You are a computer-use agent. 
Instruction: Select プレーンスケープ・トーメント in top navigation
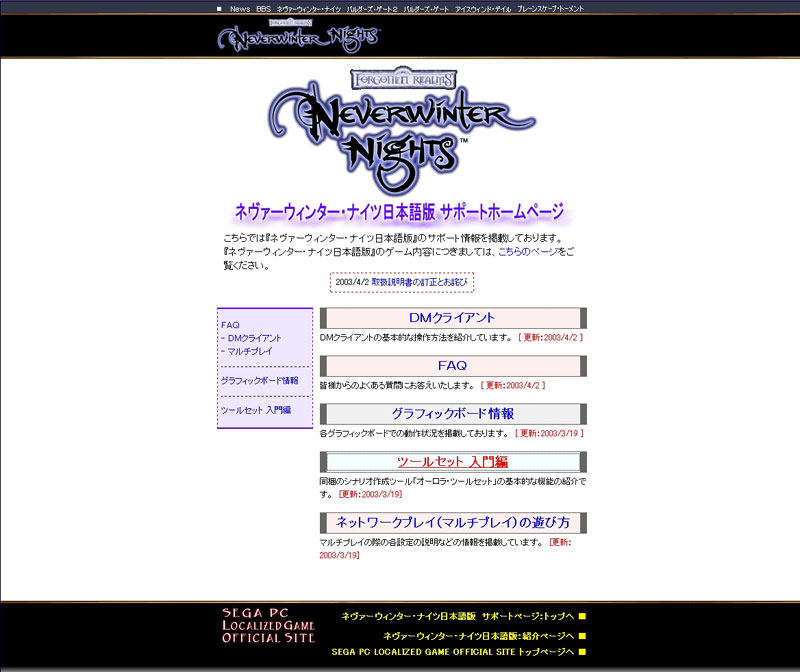tap(550, 9)
